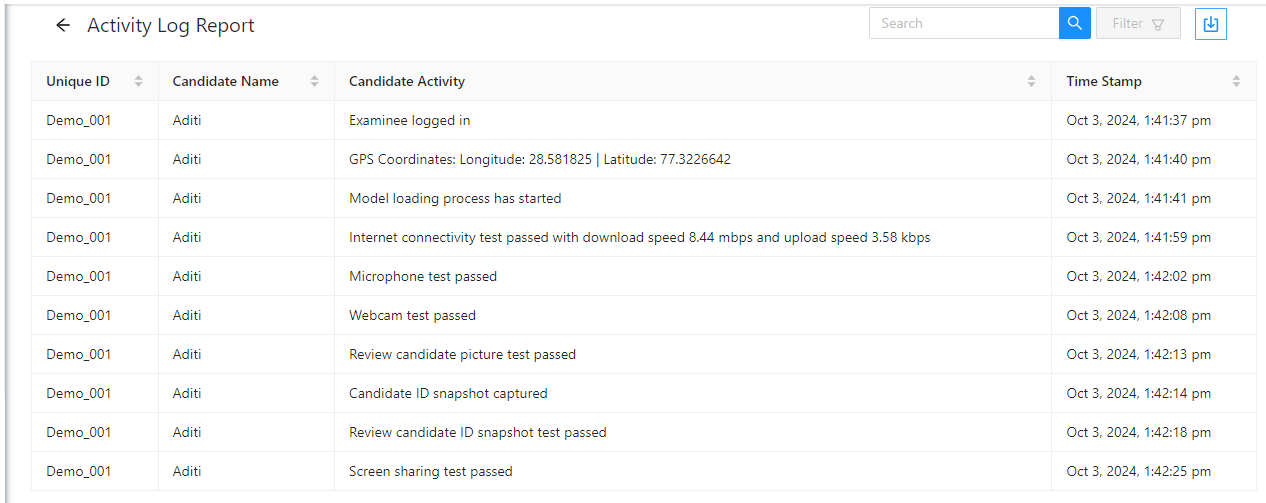Sort by Time Stamp column arrows
The image size is (1266, 503).
coord(1236,81)
